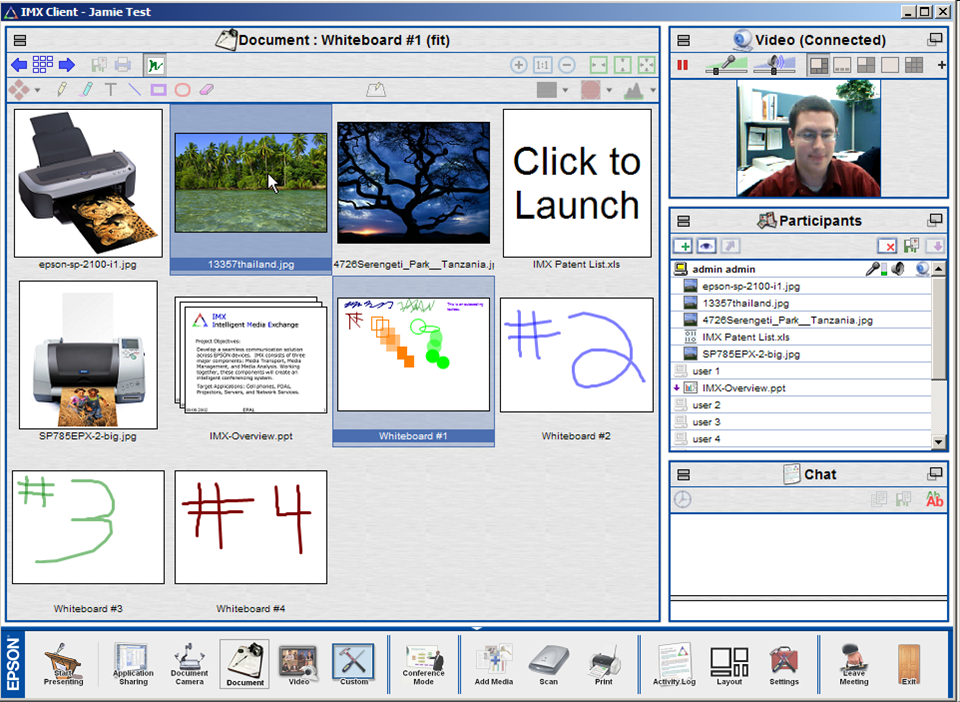Toggle the annotation scribble button in Document toolbar
Image resolution: width=960 pixels, height=702 pixels.
[x=155, y=65]
